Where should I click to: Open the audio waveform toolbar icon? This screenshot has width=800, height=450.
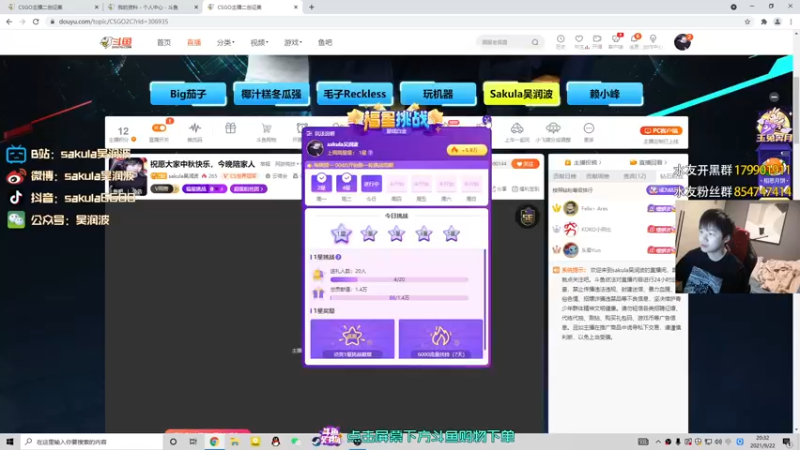(194, 128)
